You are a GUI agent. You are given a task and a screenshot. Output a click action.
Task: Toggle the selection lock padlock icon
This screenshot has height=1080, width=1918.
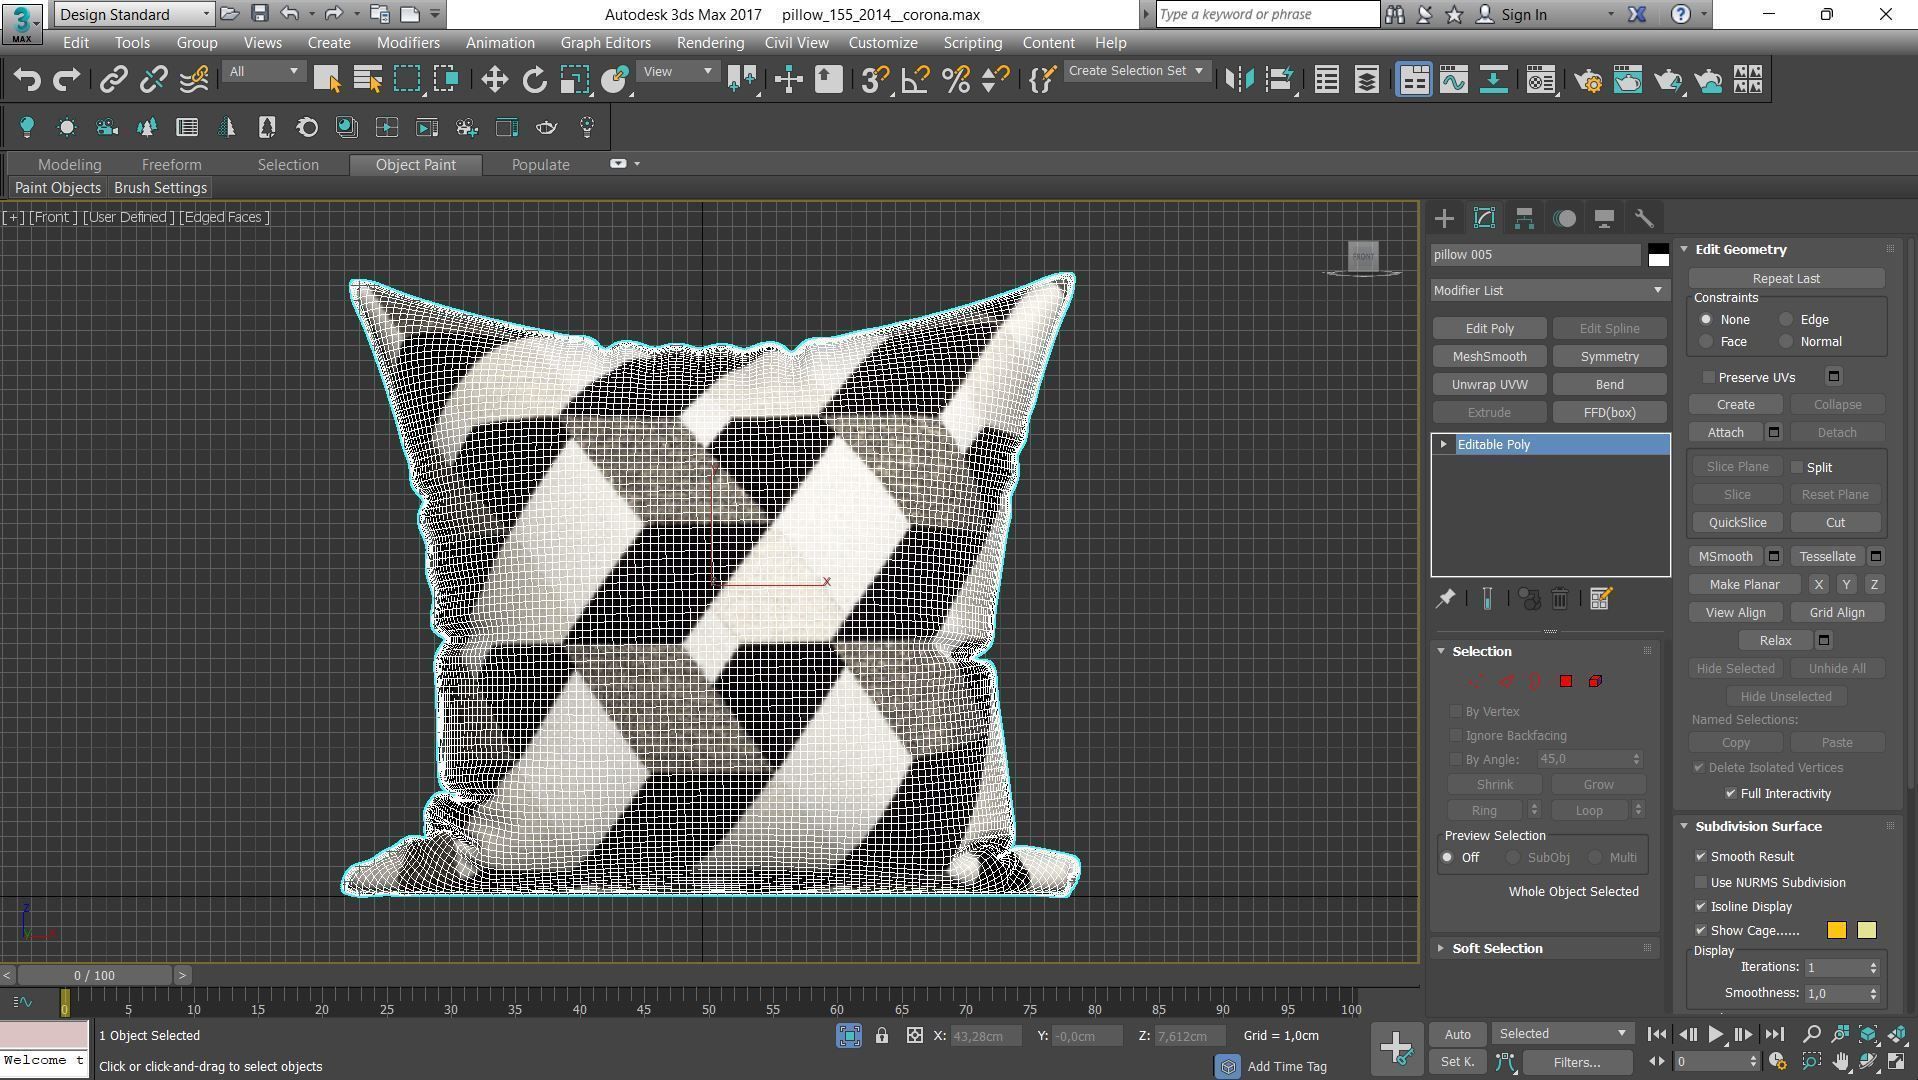click(x=881, y=1036)
